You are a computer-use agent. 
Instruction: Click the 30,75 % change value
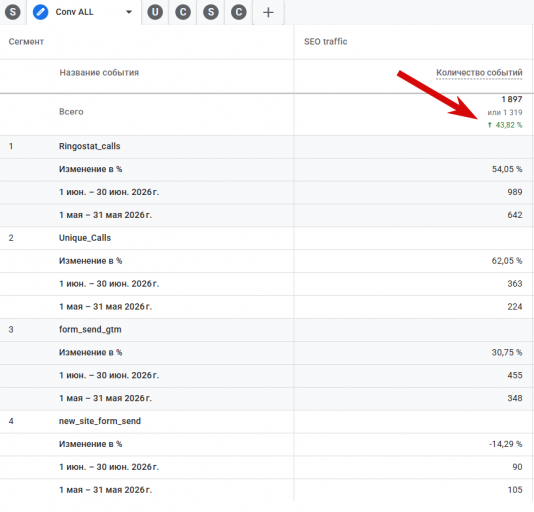(507, 353)
